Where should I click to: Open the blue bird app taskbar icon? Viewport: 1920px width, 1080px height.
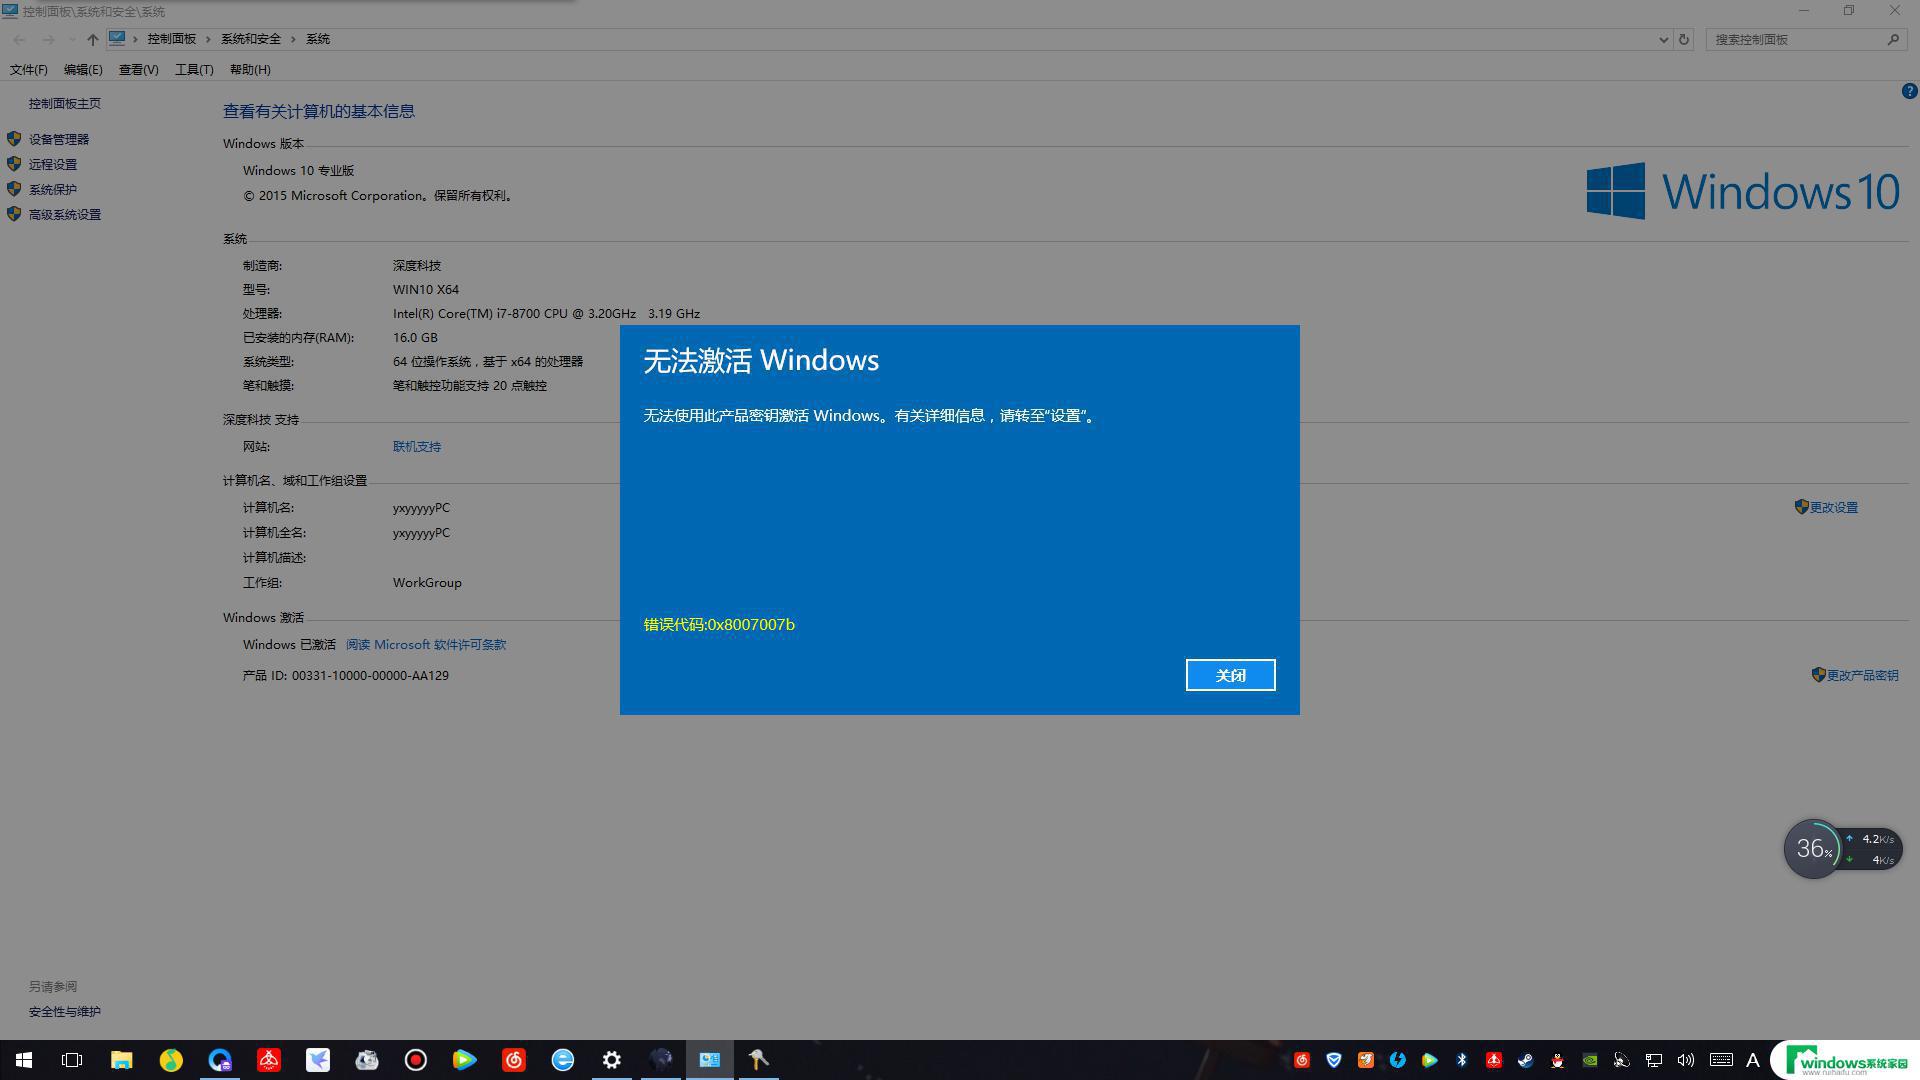click(318, 1060)
